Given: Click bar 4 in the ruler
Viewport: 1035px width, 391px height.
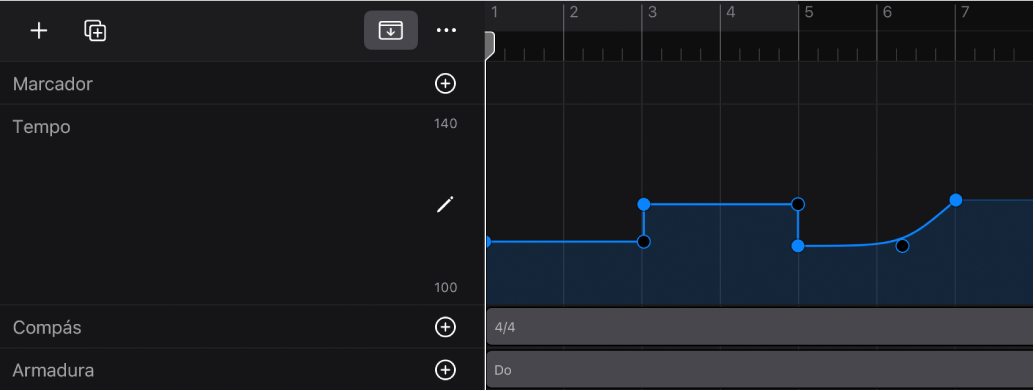Looking at the screenshot, I should point(731,12).
